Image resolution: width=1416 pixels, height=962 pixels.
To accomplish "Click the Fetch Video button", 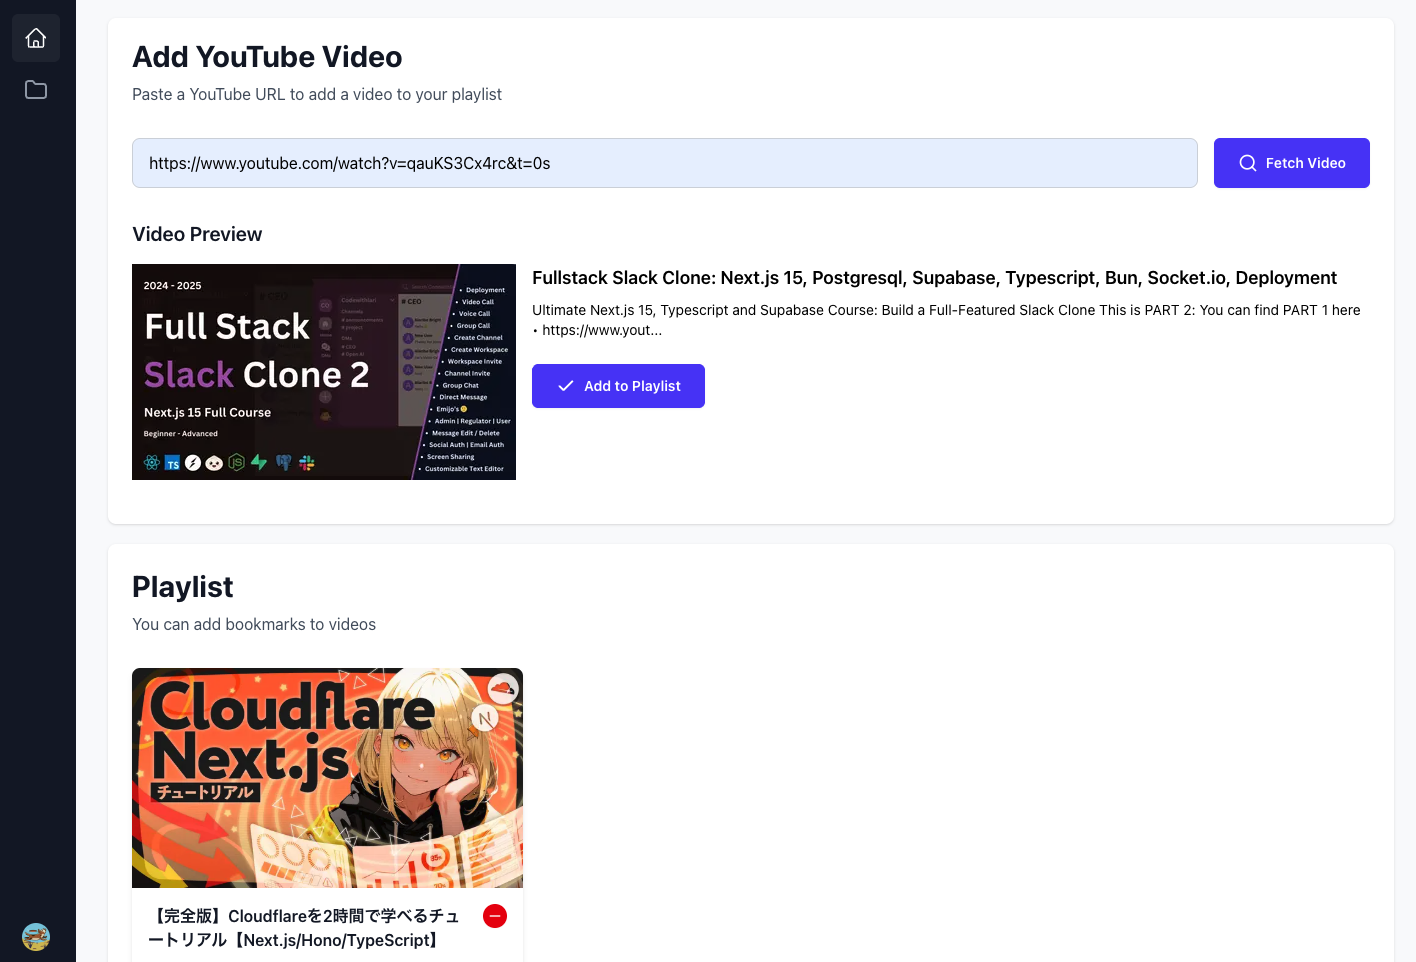I will coord(1291,163).
